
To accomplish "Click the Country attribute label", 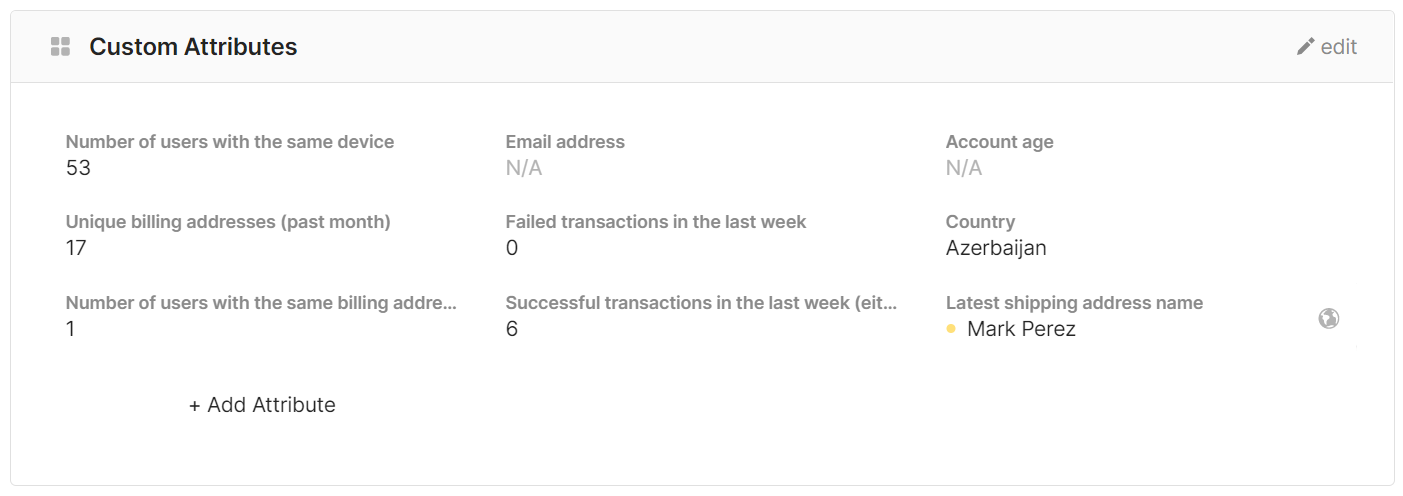I will pyautogui.click(x=980, y=222).
